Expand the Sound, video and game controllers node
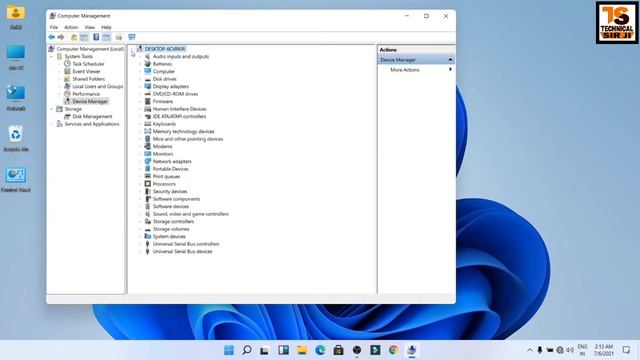This screenshot has width=640, height=360. tap(140, 214)
